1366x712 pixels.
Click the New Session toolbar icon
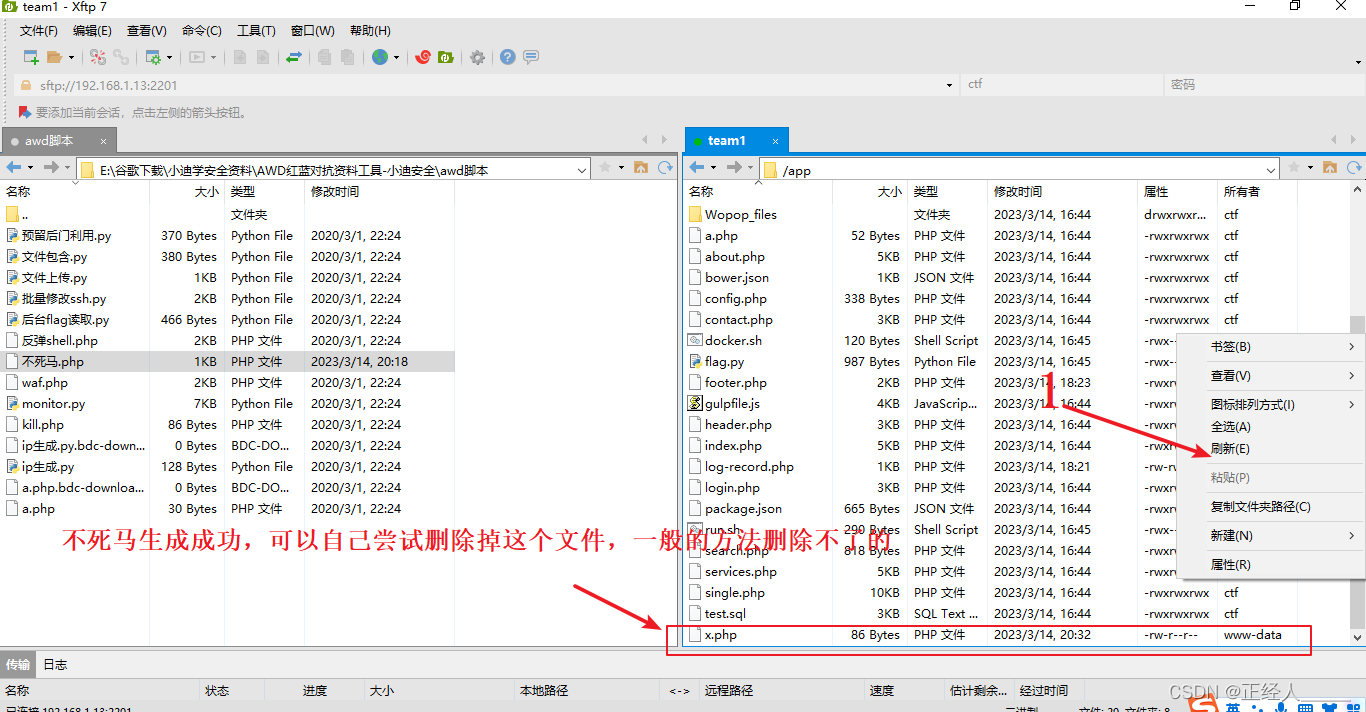click(x=31, y=58)
